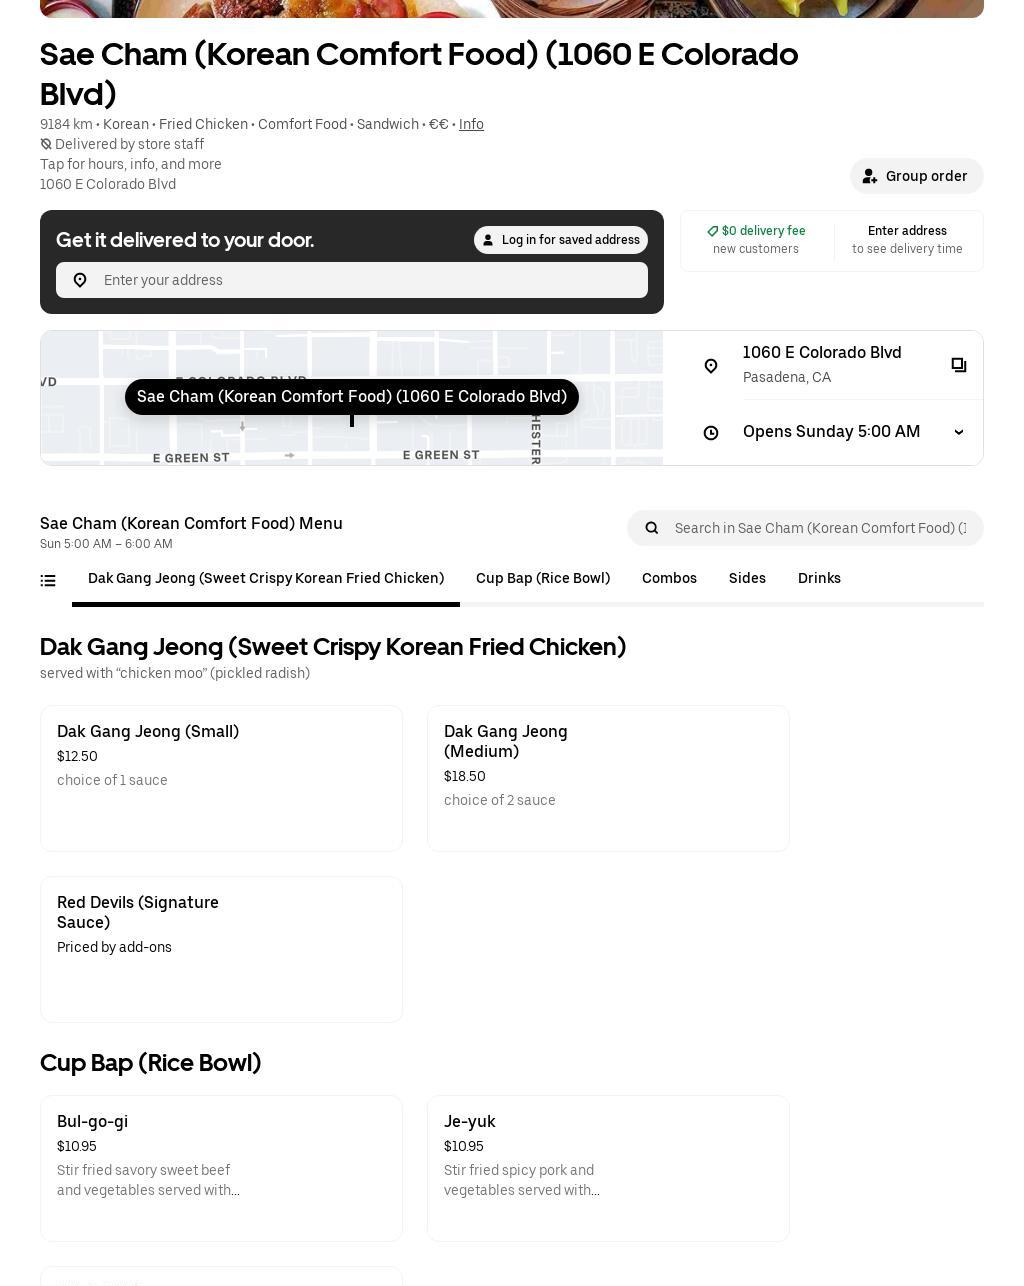This screenshot has width=1024, height=1286.
Task: Go to the Sides menu section
Action: [x=747, y=578]
